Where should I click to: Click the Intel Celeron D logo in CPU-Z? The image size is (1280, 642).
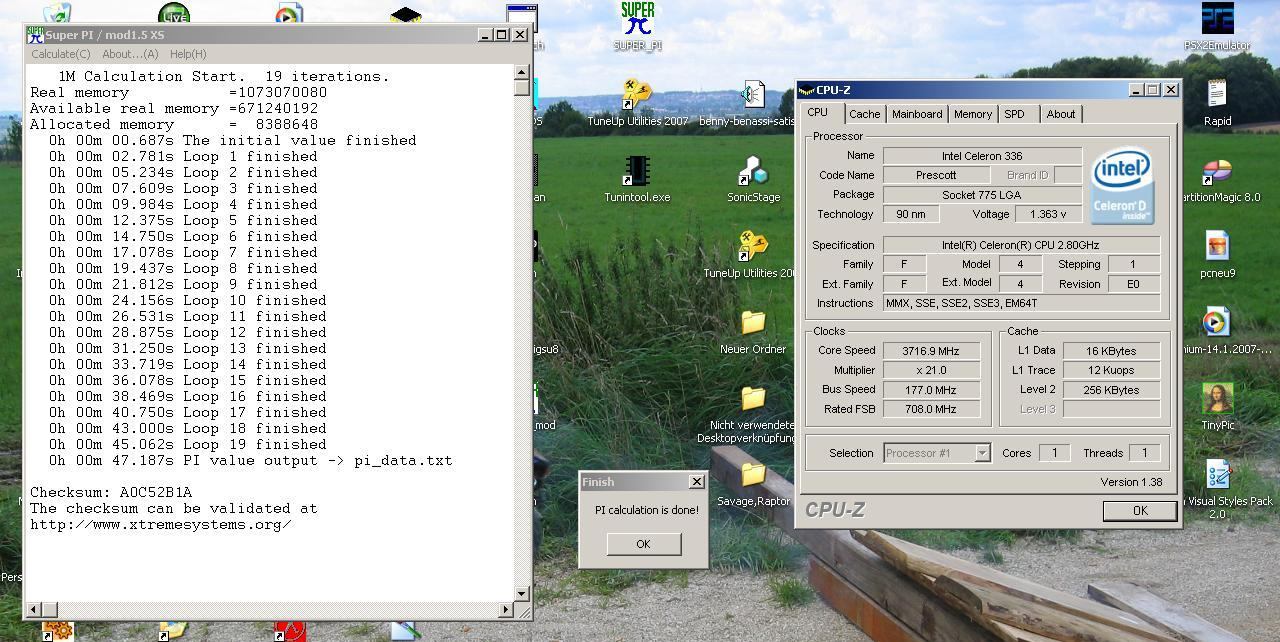[x=1121, y=186]
